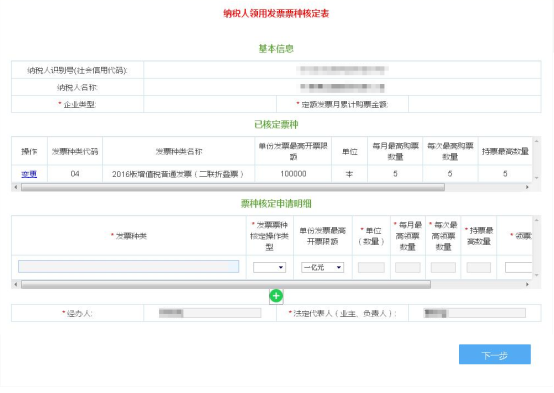Screen dimensions: 554x393
Task: Click the 变更 link for invoice type 04
Action: [29, 174]
